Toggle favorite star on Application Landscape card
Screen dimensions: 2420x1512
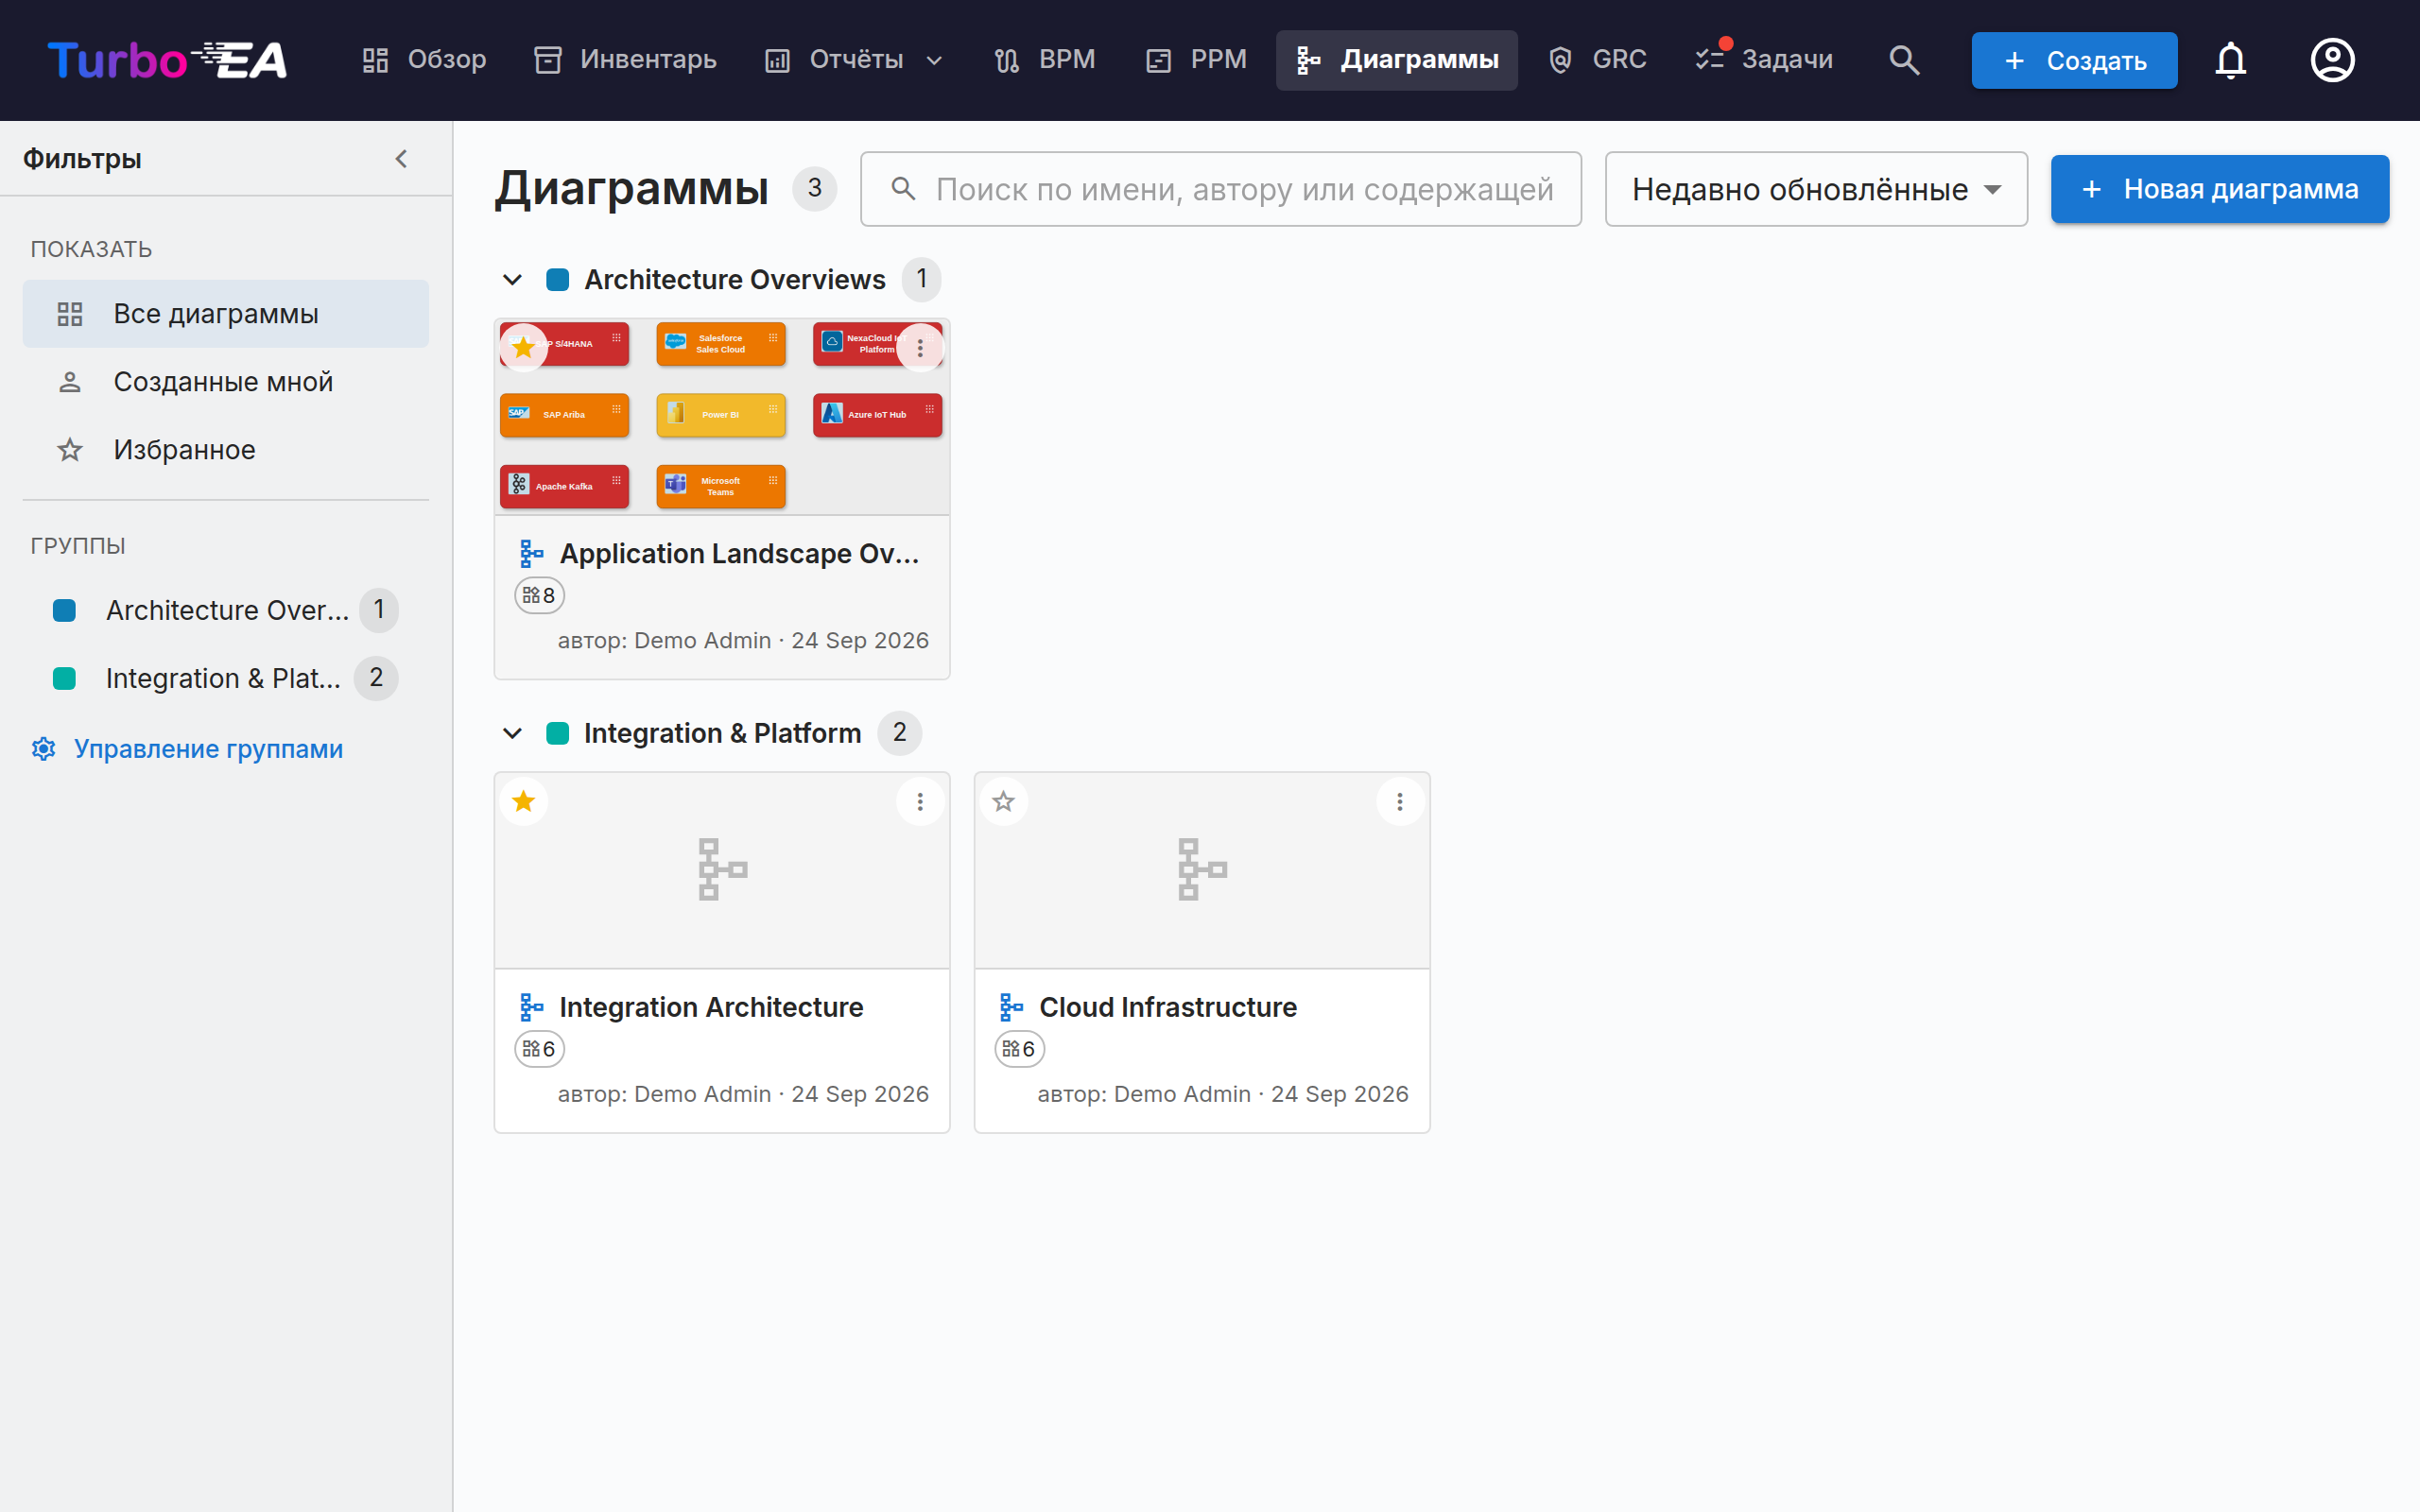pos(524,348)
